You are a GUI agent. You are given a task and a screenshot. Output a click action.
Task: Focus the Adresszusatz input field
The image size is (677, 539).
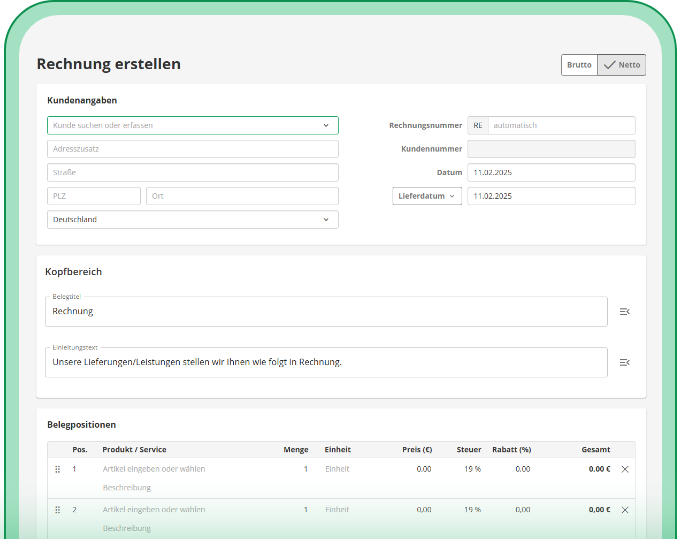click(192, 149)
